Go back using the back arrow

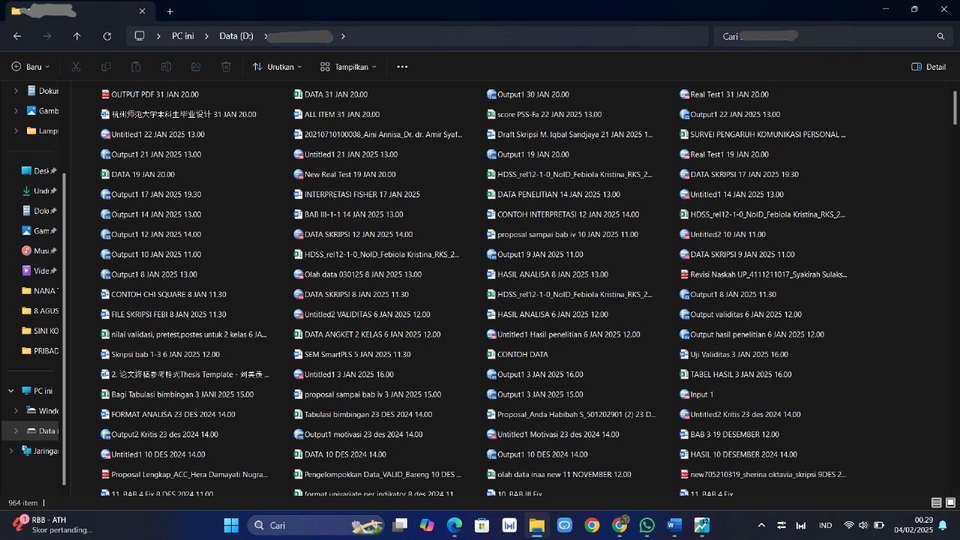click(17, 36)
